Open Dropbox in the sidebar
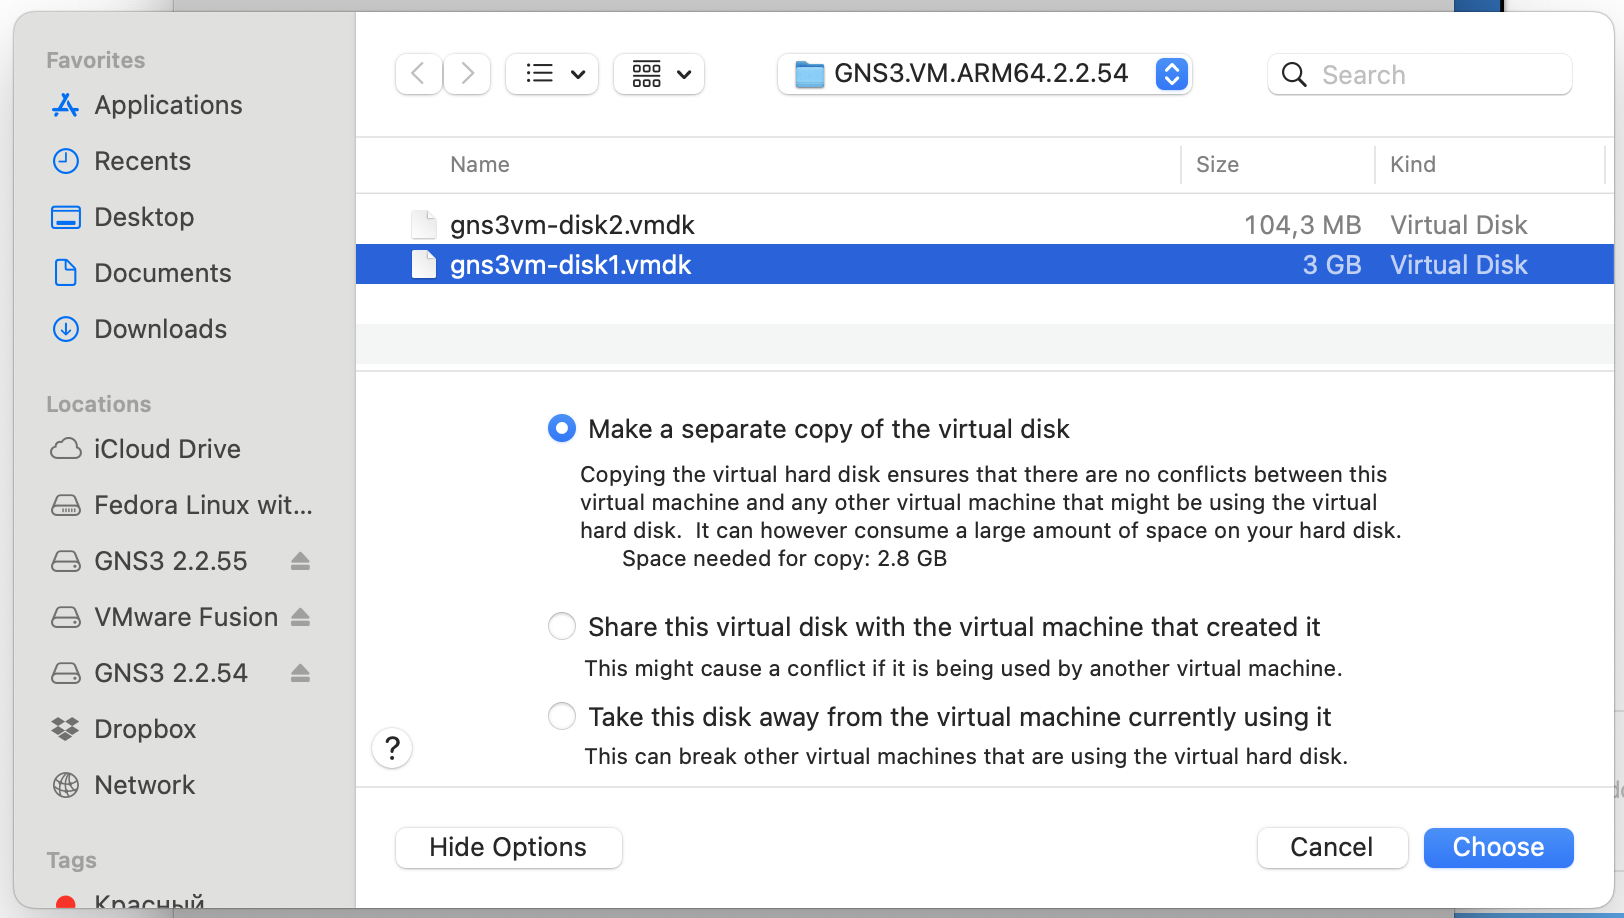Image resolution: width=1624 pixels, height=918 pixels. [x=145, y=729]
